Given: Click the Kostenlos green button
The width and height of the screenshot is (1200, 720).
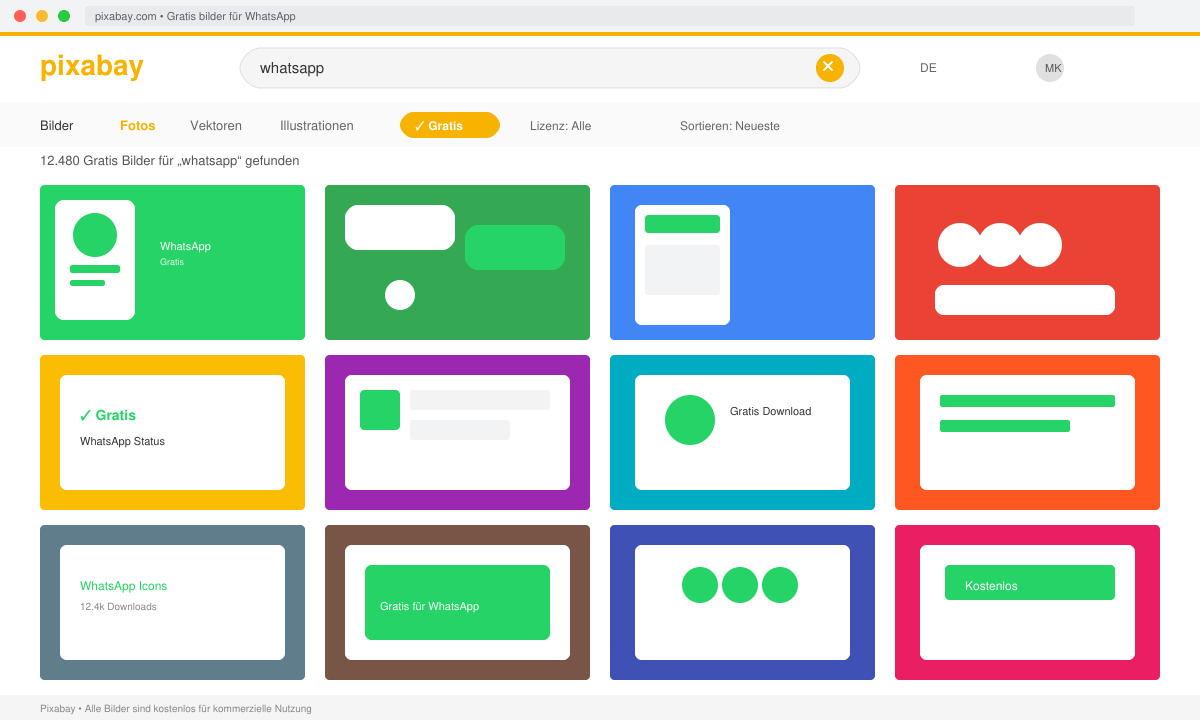Looking at the screenshot, I should point(1030,582).
